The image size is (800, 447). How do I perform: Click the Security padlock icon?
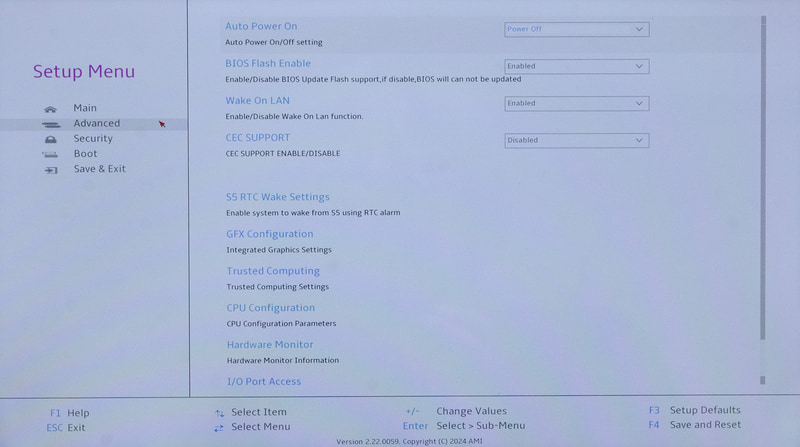click(51, 139)
